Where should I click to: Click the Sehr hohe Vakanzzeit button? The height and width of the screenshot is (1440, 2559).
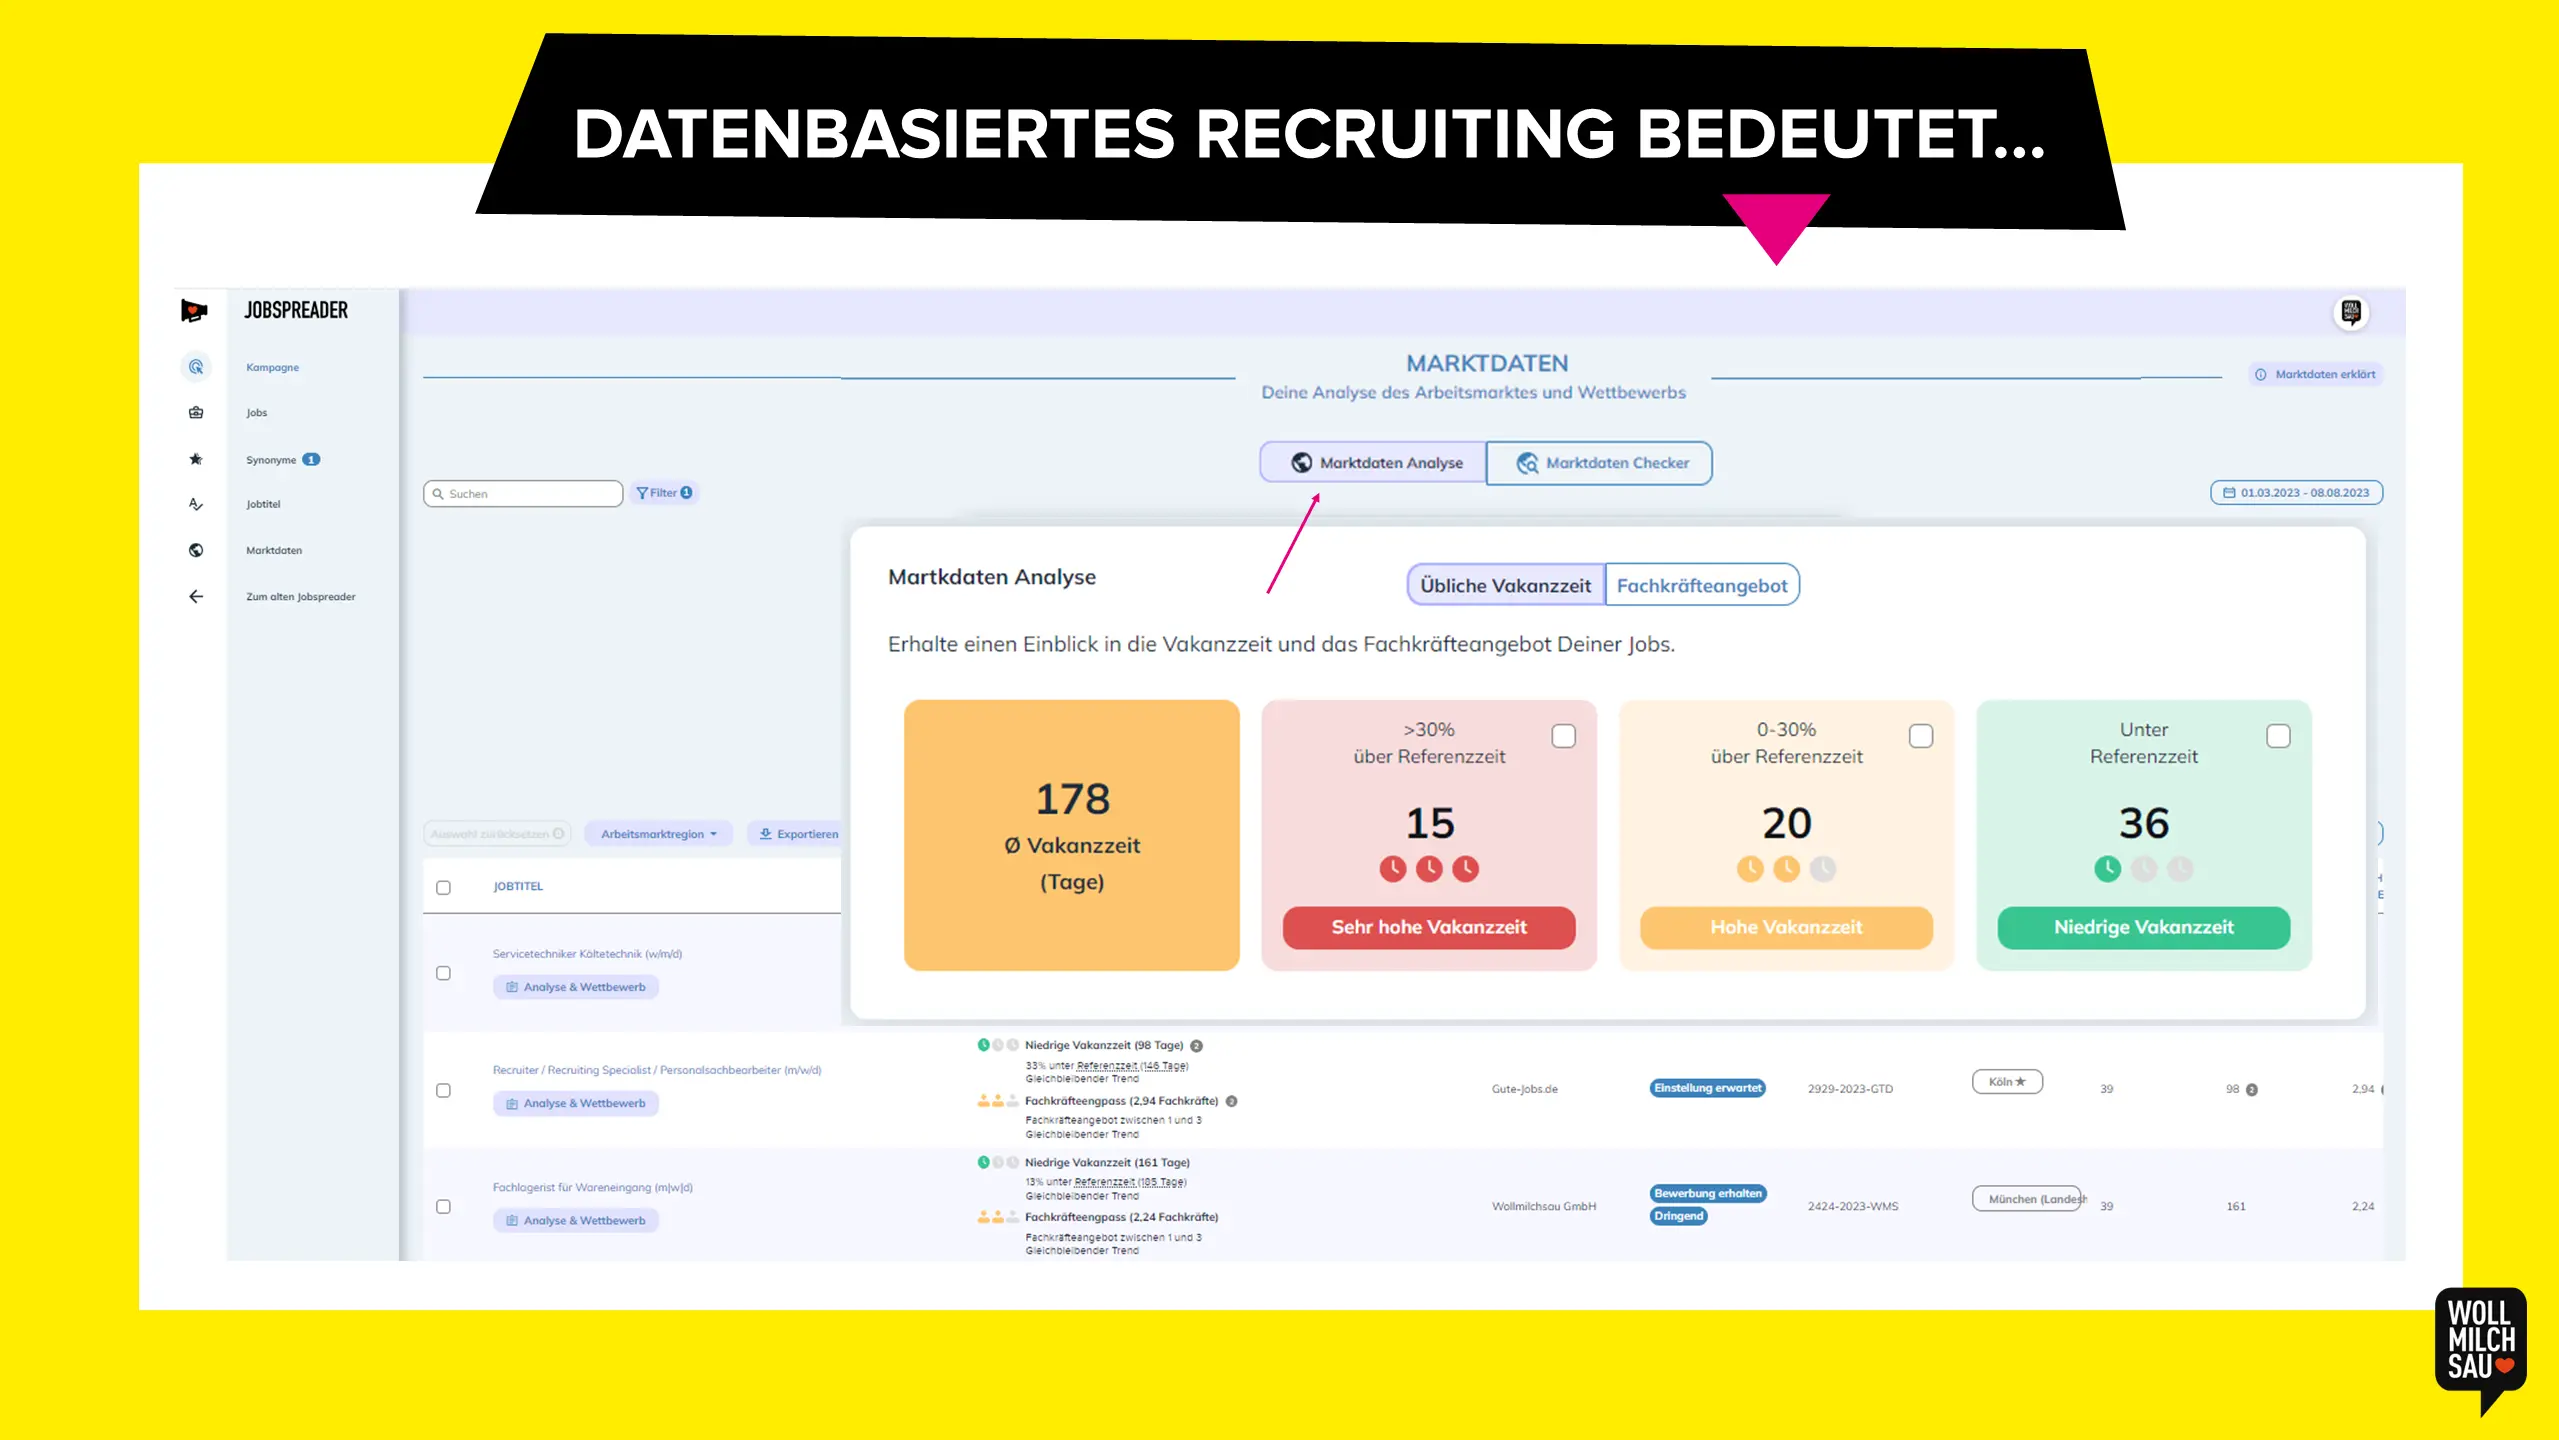tap(1427, 927)
